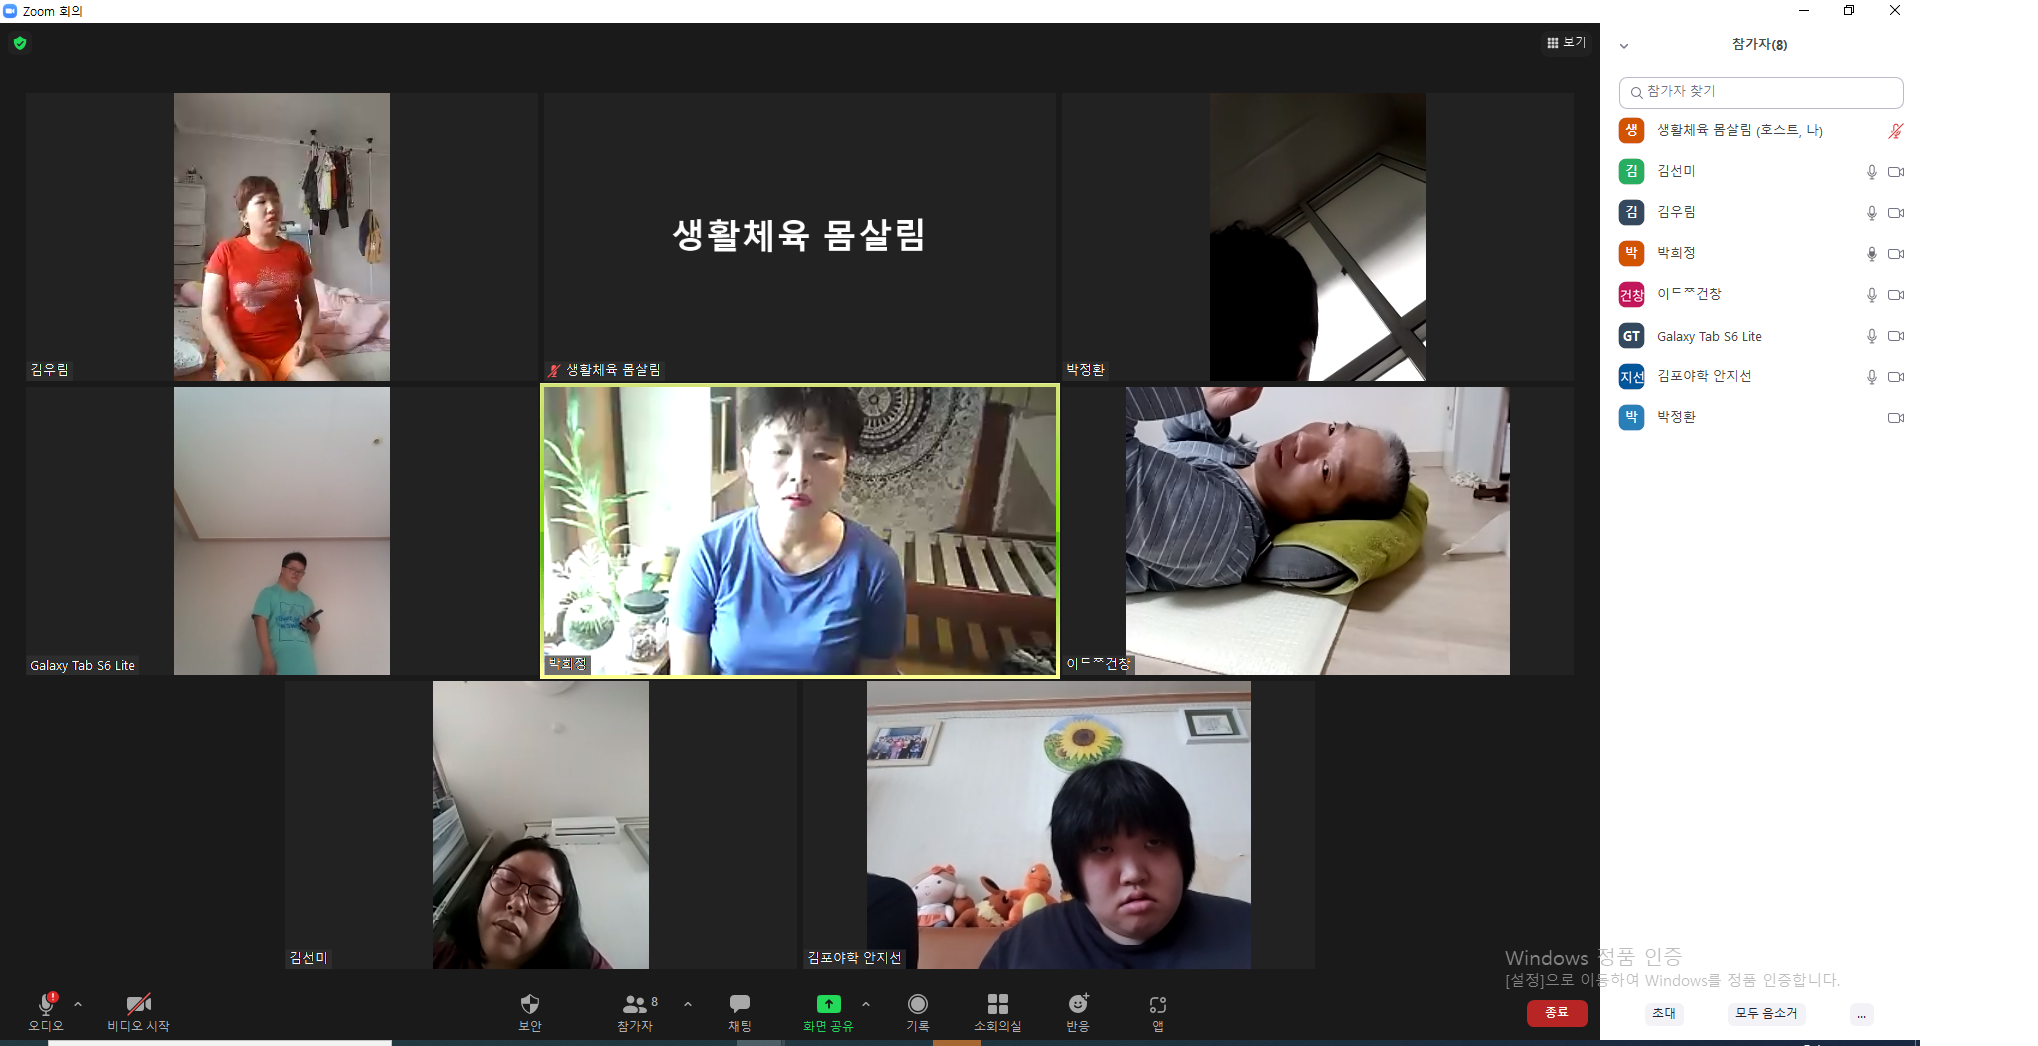Screen dimensions: 2038x1046
Task: Open Breakout Rooms (소회의실)
Action: 998,1012
